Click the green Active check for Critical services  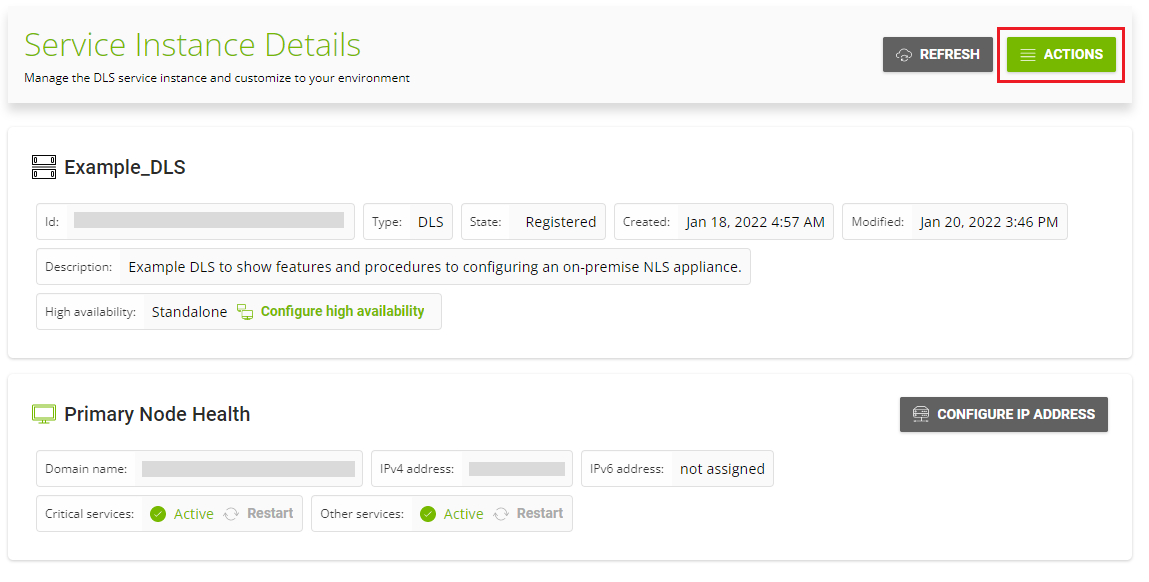(x=158, y=513)
